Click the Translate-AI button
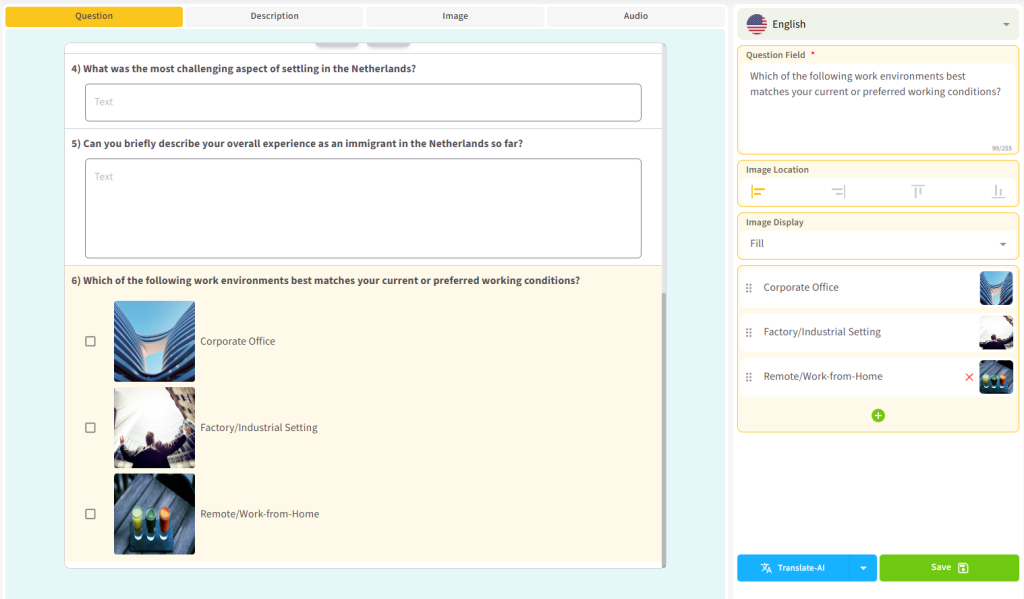This screenshot has width=1024, height=599. pyautogui.click(x=793, y=568)
